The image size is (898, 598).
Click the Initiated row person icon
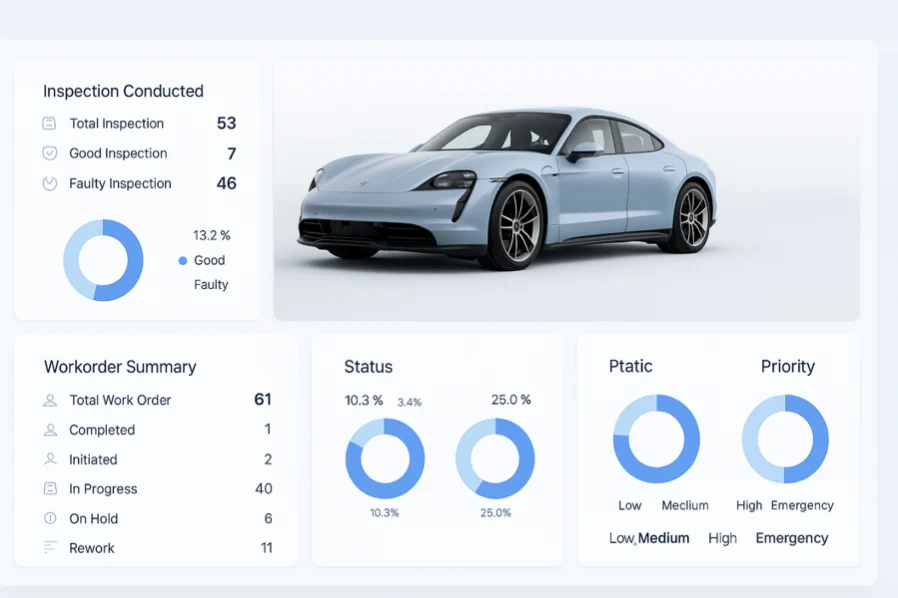pyautogui.click(x=50, y=459)
